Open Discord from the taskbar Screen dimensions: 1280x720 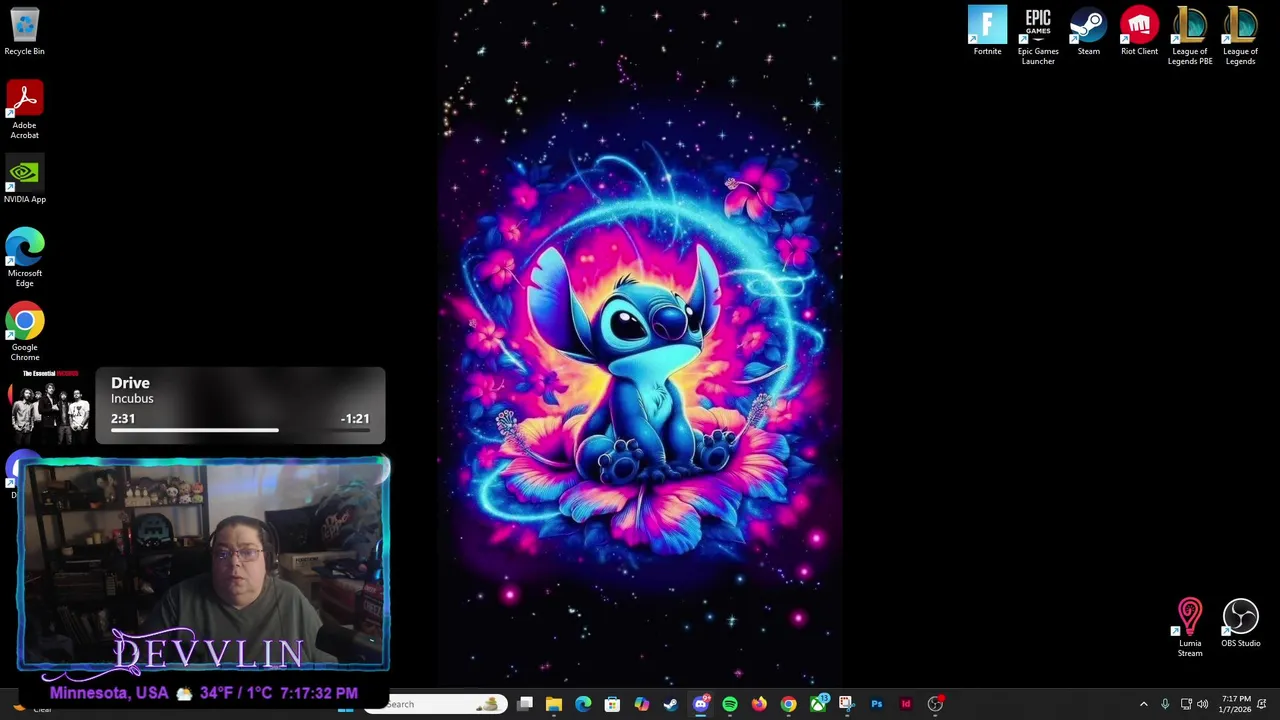click(701, 704)
